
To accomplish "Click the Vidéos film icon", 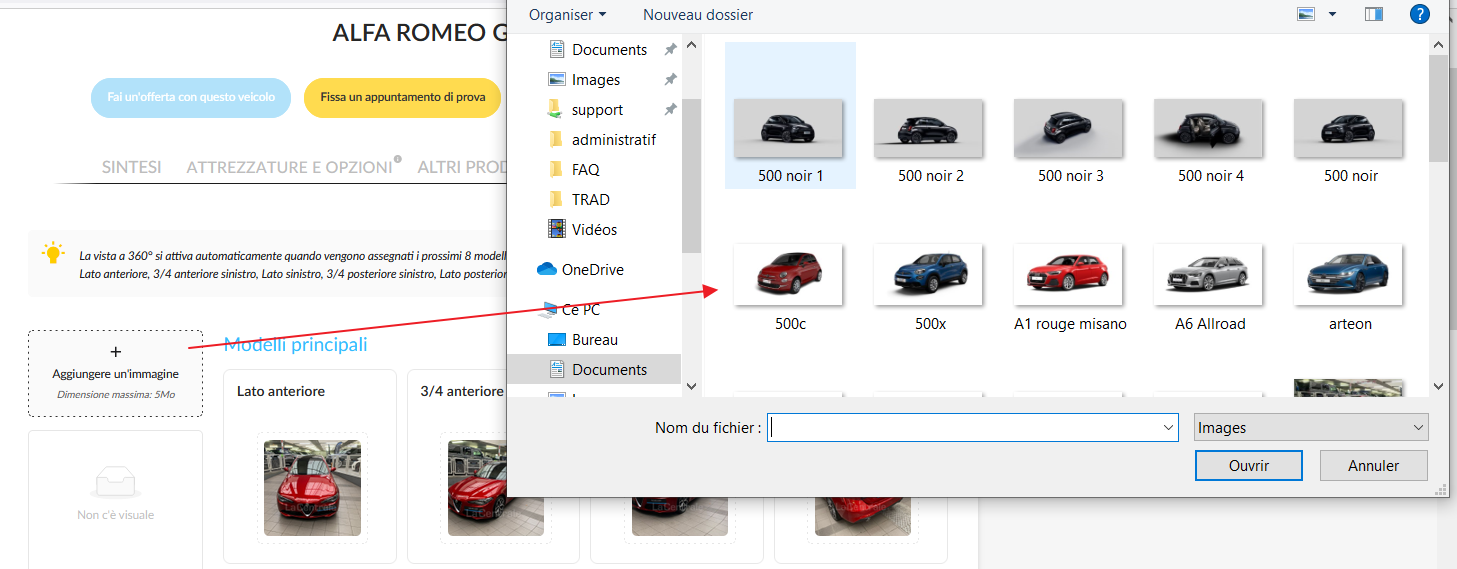I will [557, 229].
